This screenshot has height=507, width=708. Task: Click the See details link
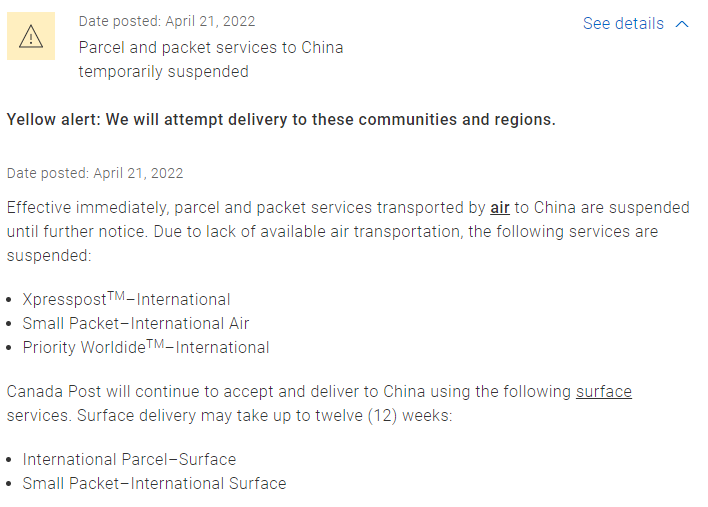coord(623,23)
